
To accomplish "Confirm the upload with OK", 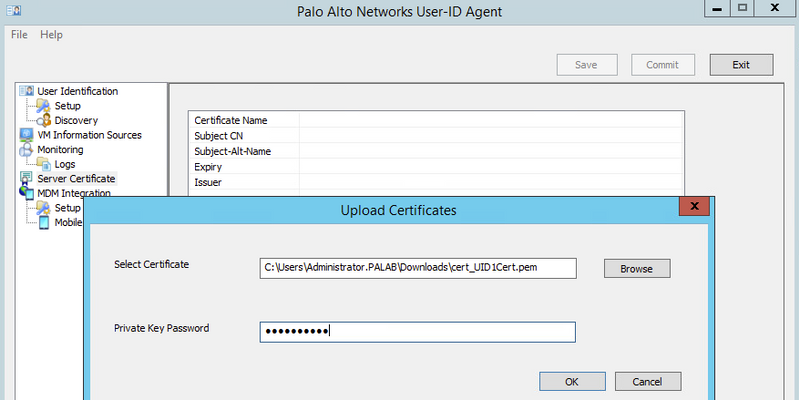I will click(571, 381).
